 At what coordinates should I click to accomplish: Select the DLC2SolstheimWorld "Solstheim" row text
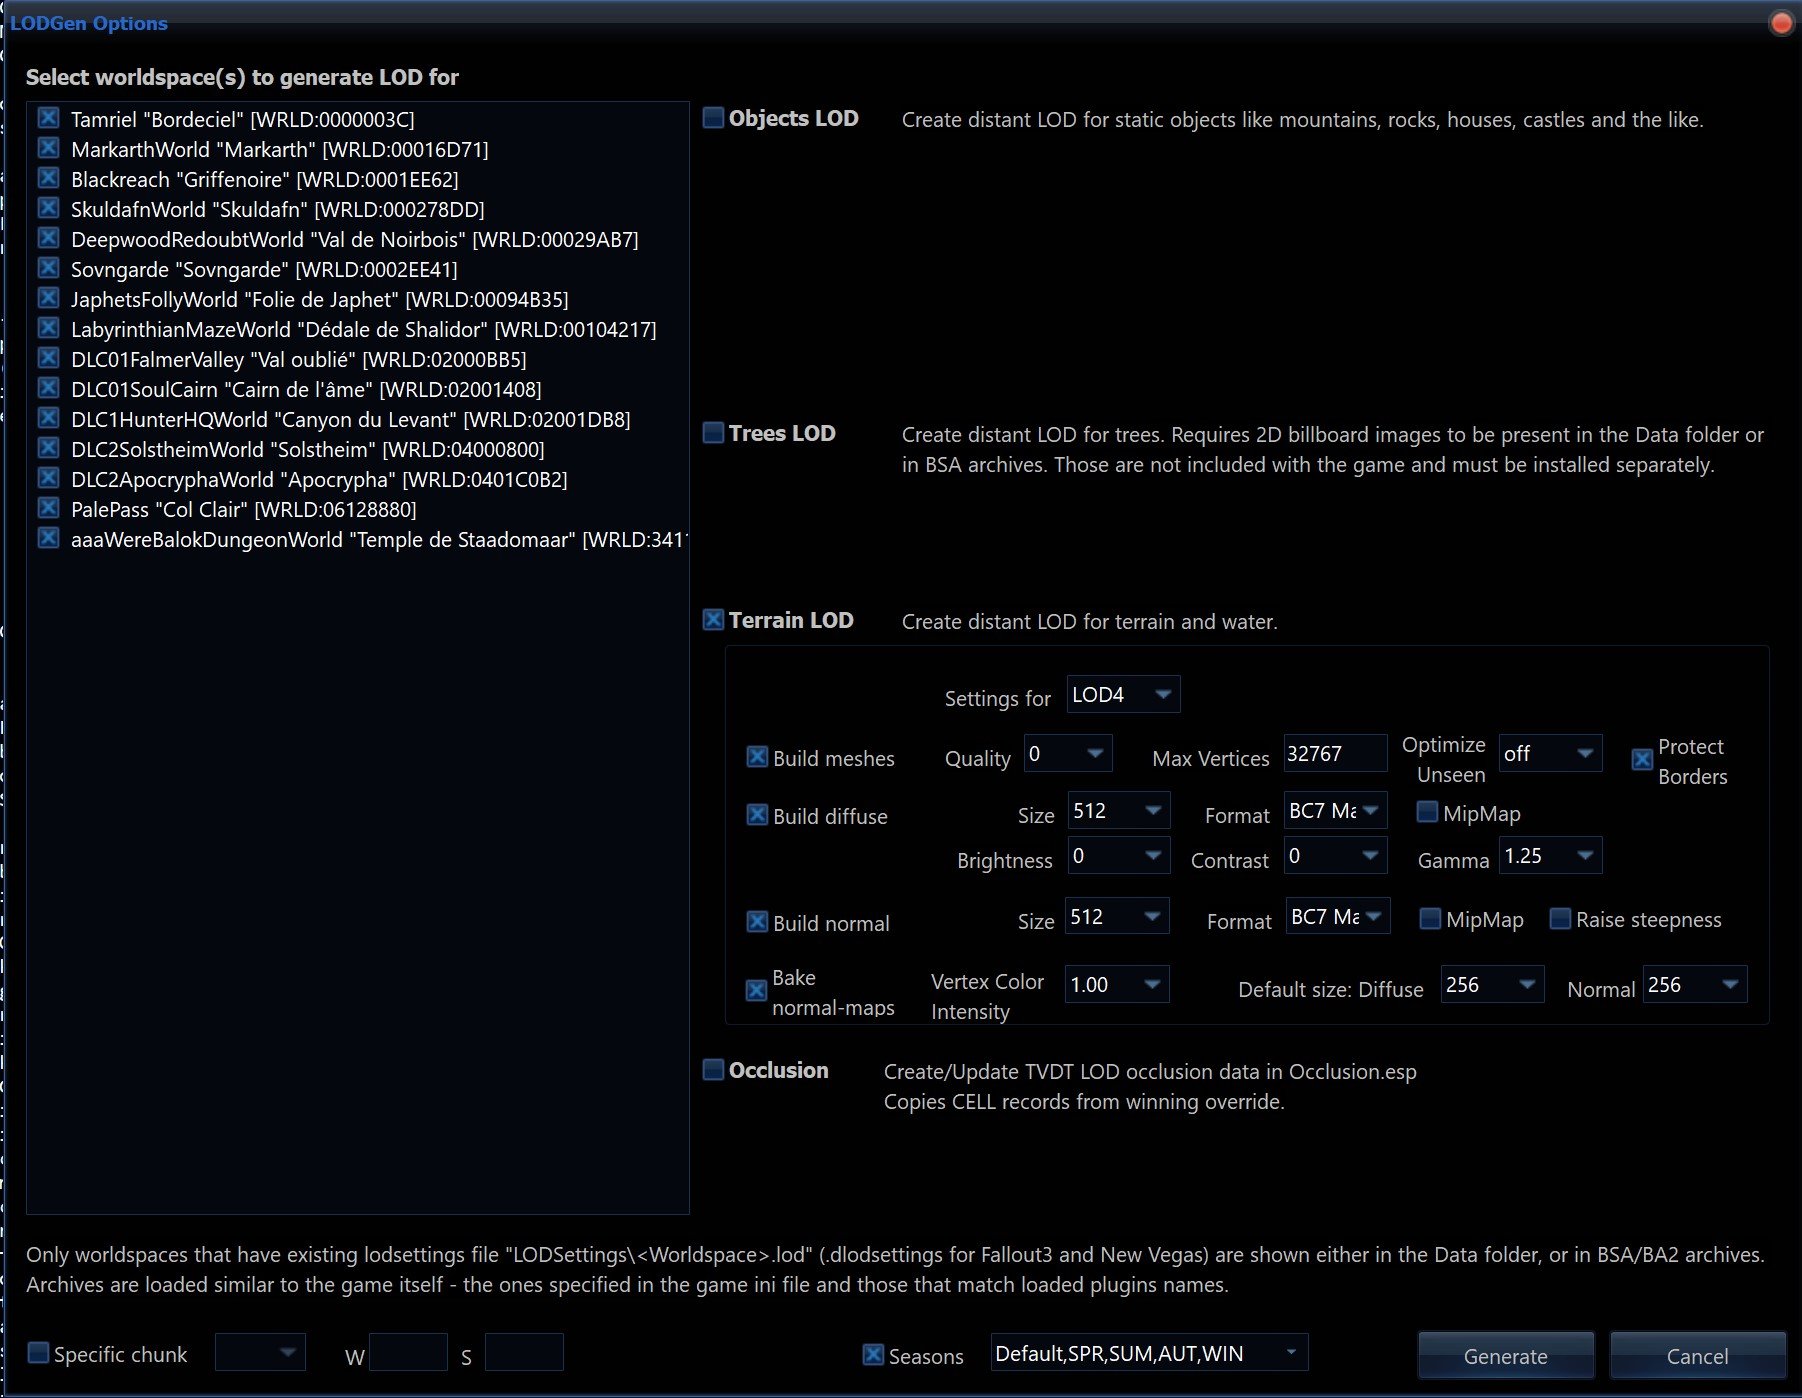click(x=308, y=449)
